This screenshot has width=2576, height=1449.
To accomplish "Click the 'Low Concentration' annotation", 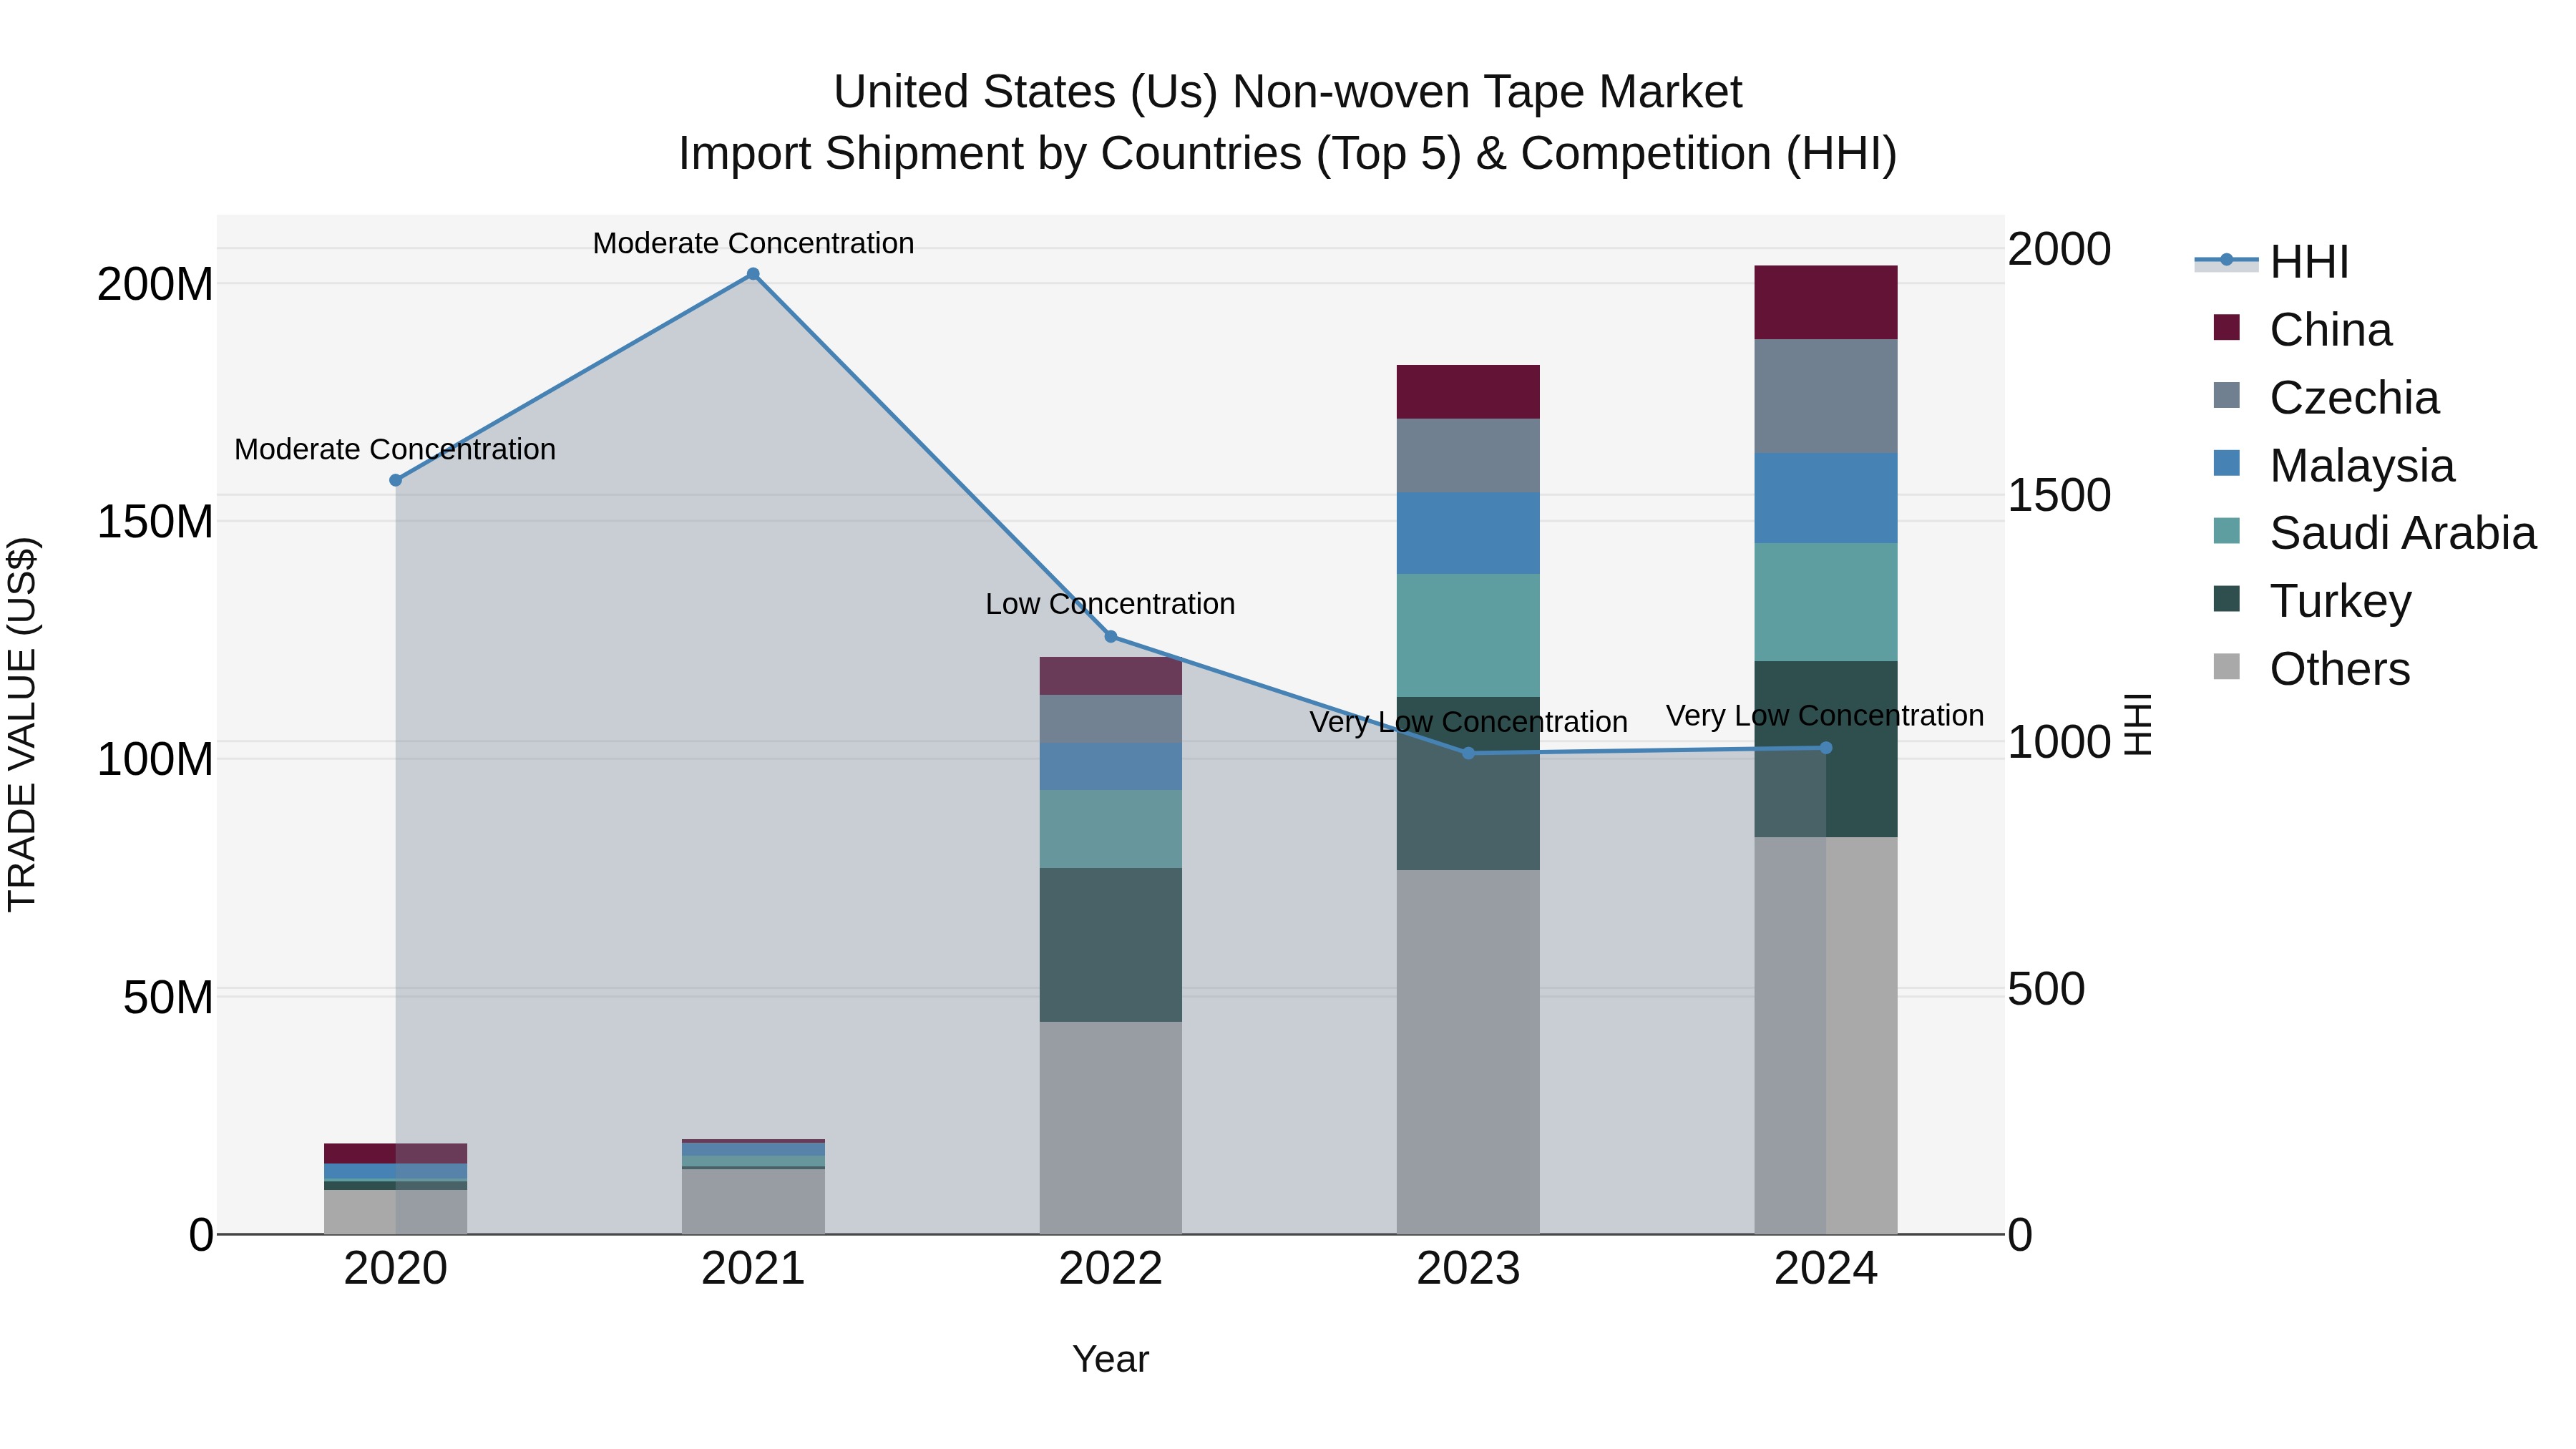I will coord(1110,604).
